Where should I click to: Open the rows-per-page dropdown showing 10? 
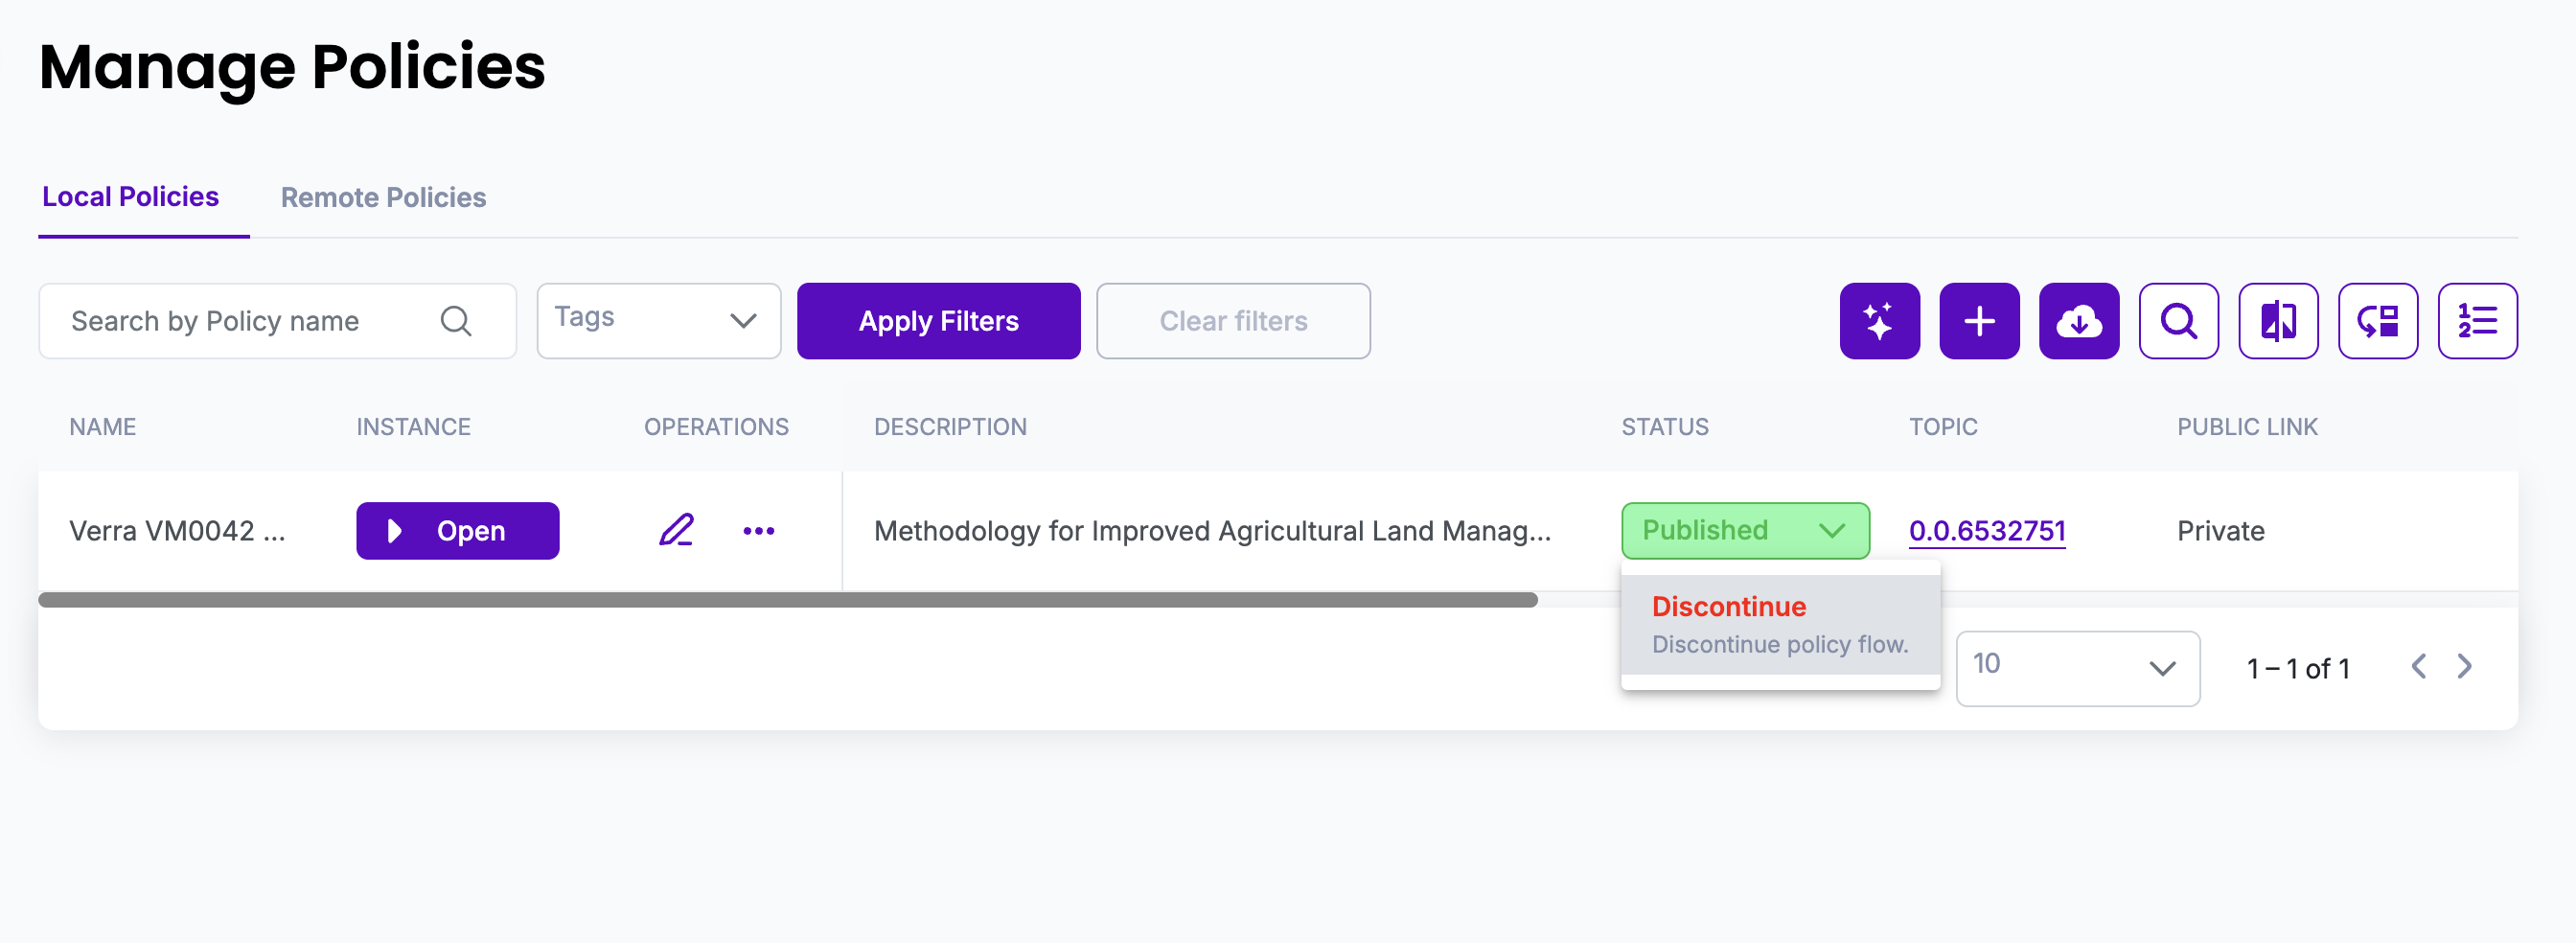click(x=2077, y=668)
